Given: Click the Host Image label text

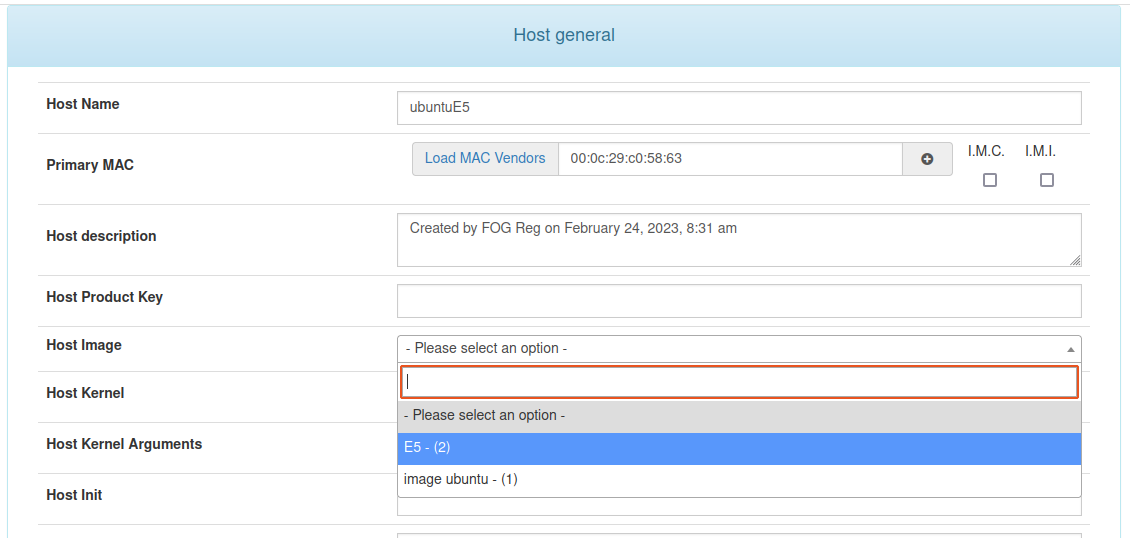Looking at the screenshot, I should tap(84, 346).
